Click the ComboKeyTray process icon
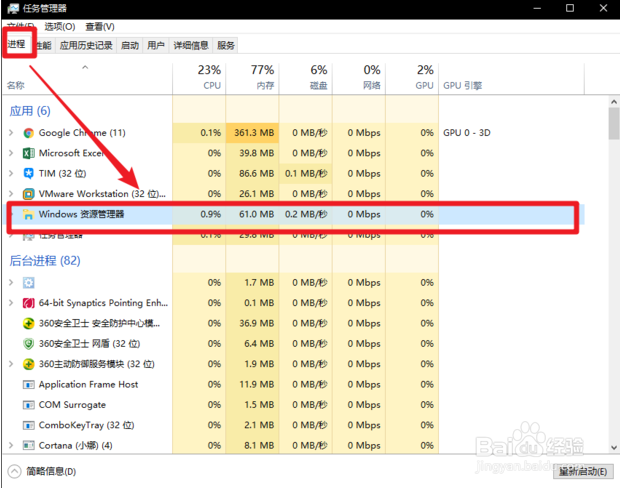This screenshot has height=488, width=620. coord(28,425)
